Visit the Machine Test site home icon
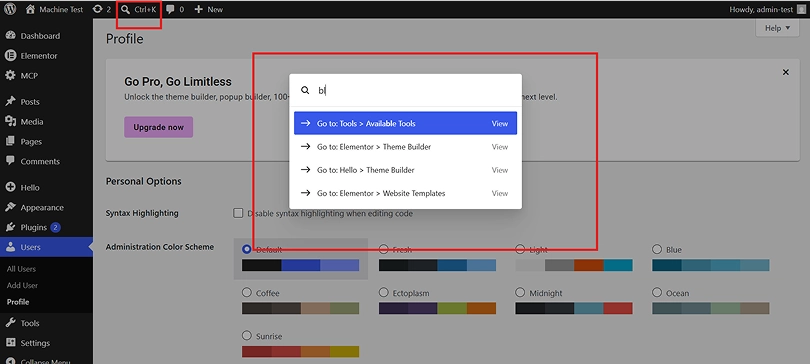 pyautogui.click(x=30, y=9)
